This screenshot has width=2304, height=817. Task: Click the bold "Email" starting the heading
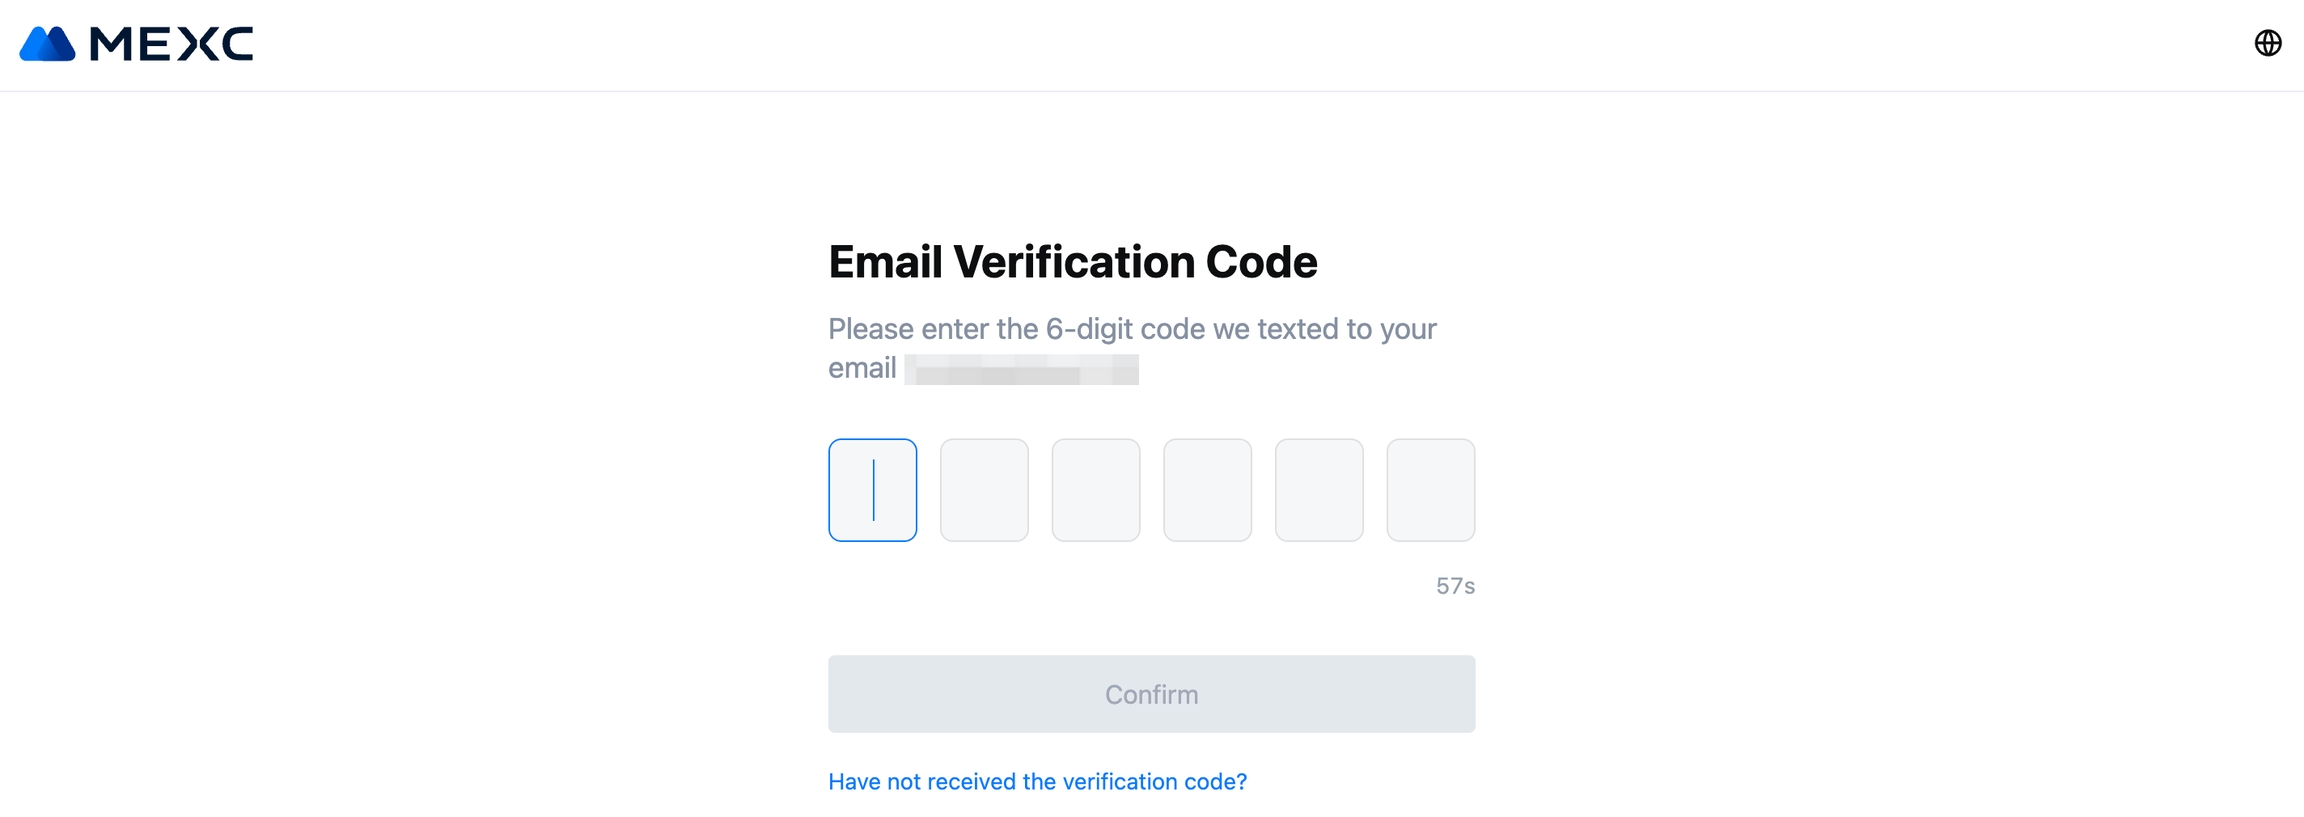coord(885,262)
